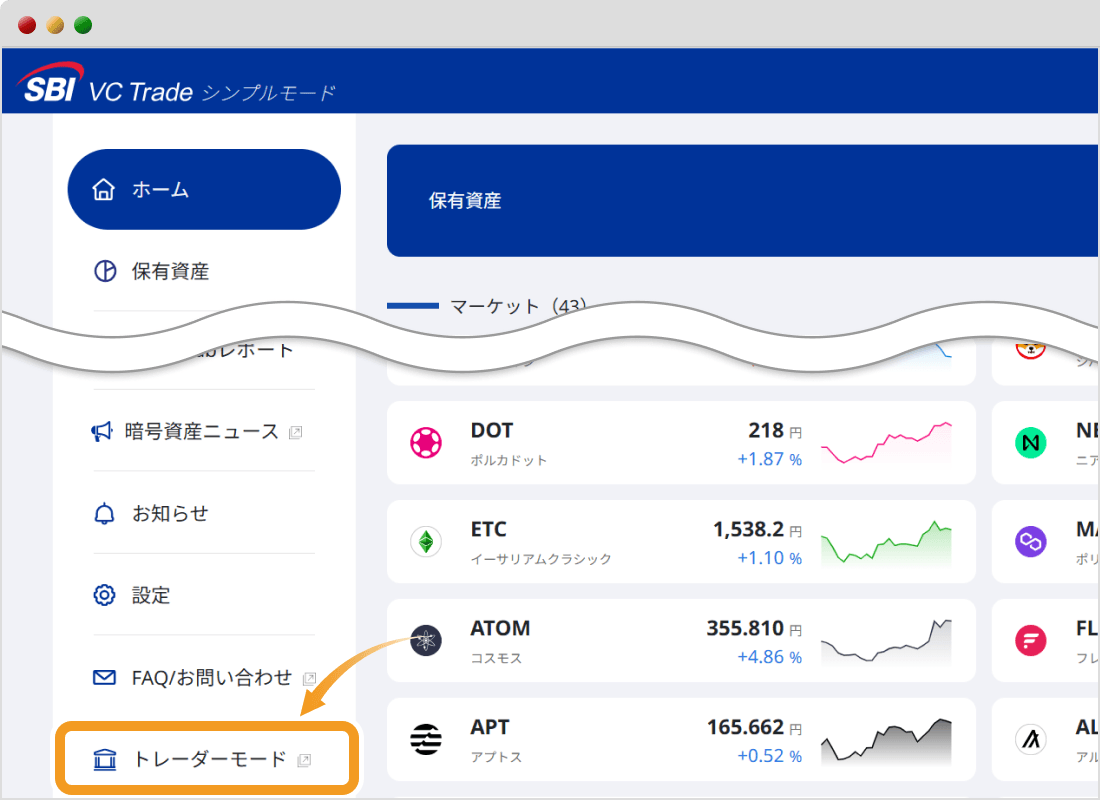Click the pink Polkadot coin icon
1100x800 pixels.
click(426, 443)
